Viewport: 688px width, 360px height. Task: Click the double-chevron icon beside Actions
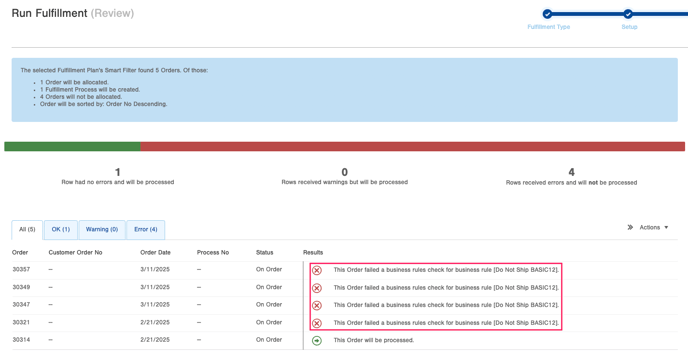630,227
